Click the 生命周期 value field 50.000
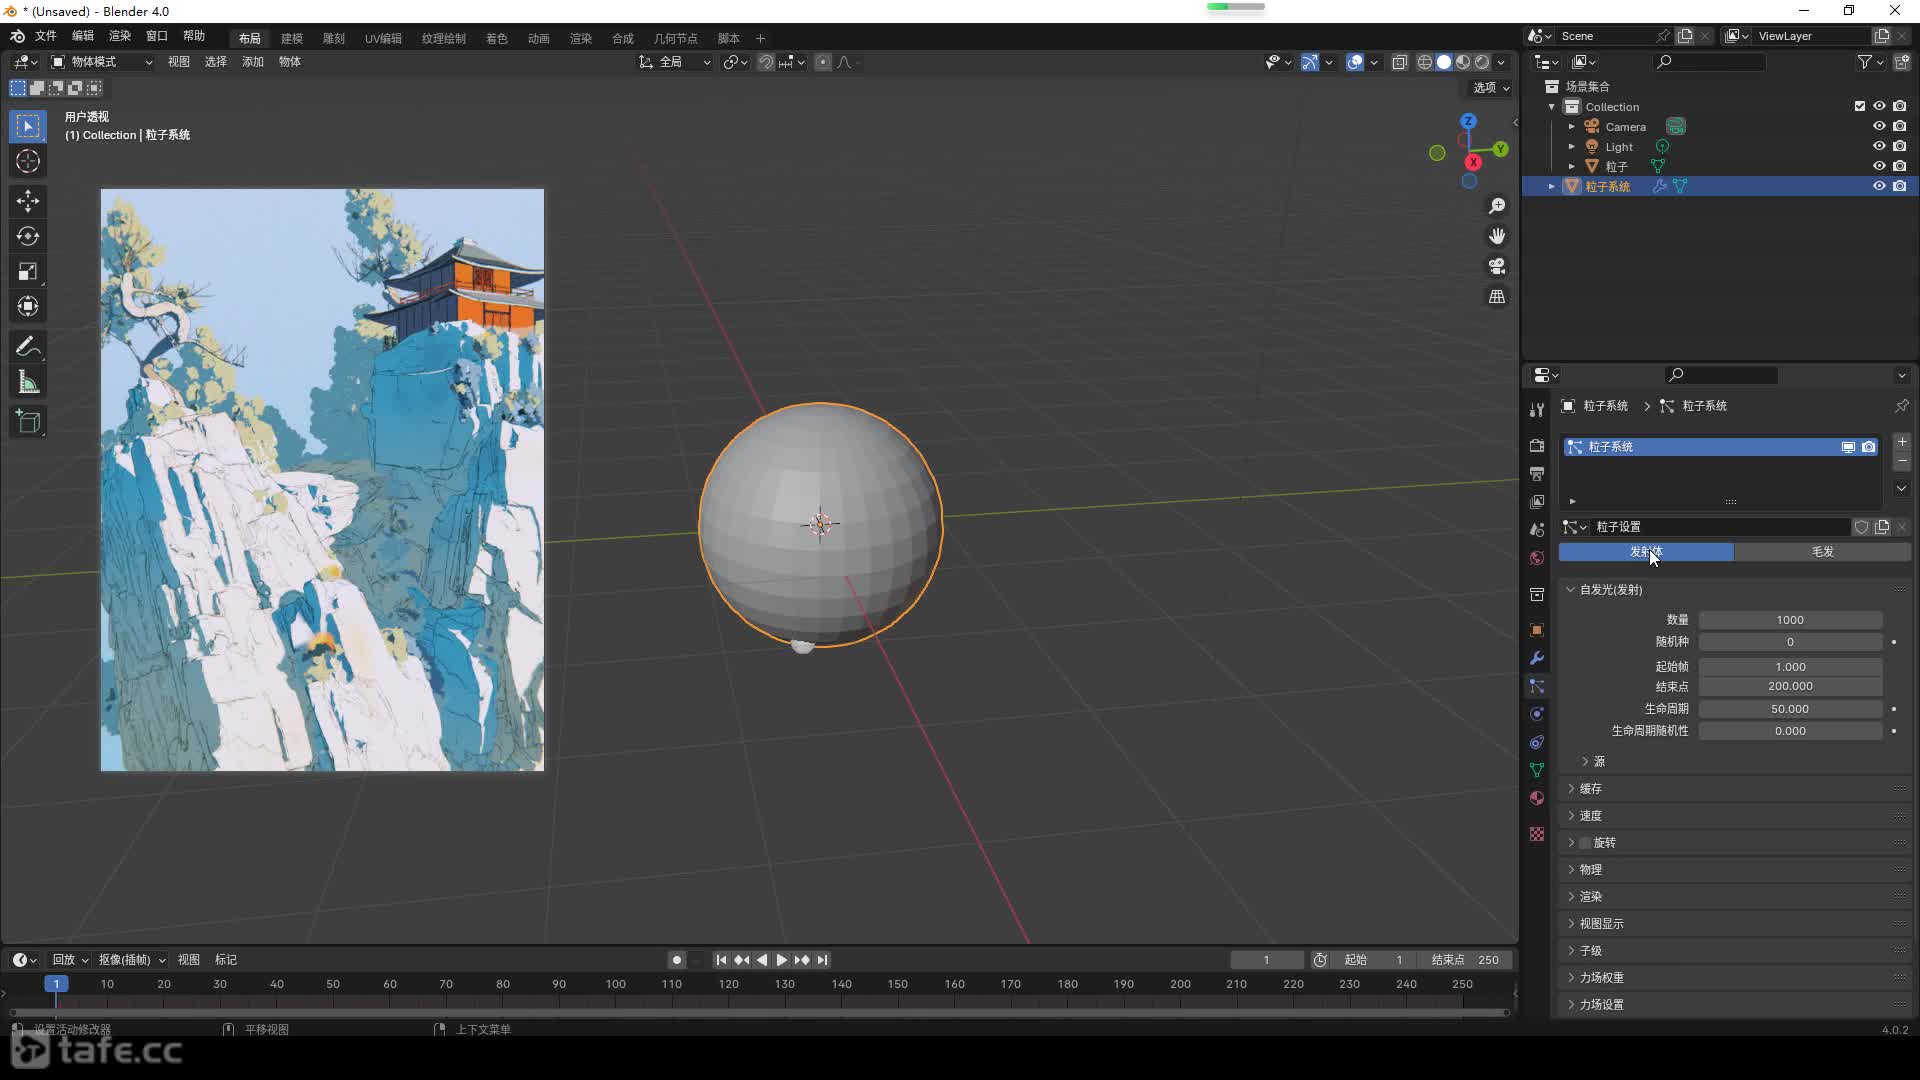Screen dimensions: 1920x1080 (x=1790, y=709)
